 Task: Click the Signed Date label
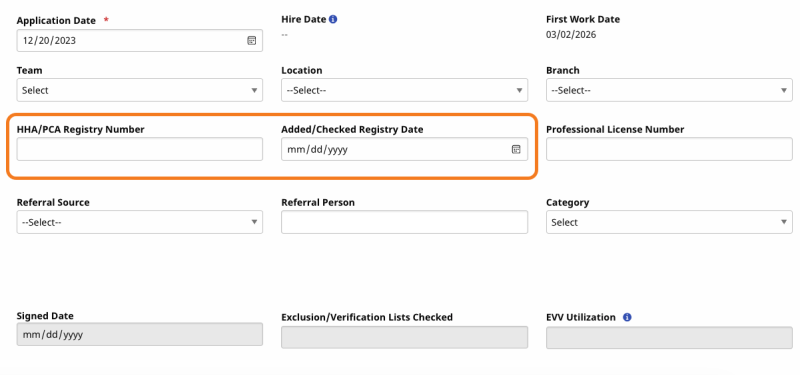tap(45, 316)
